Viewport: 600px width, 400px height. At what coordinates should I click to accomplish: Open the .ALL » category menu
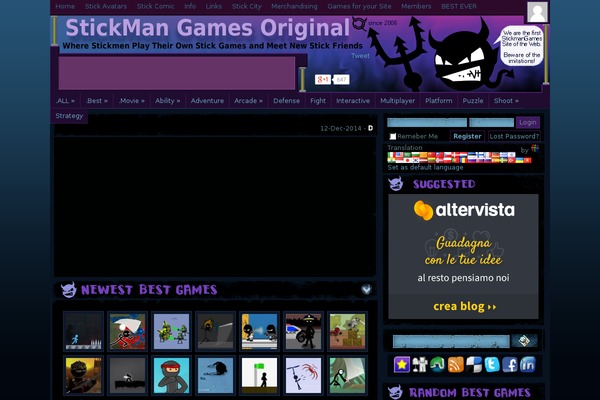(65, 101)
